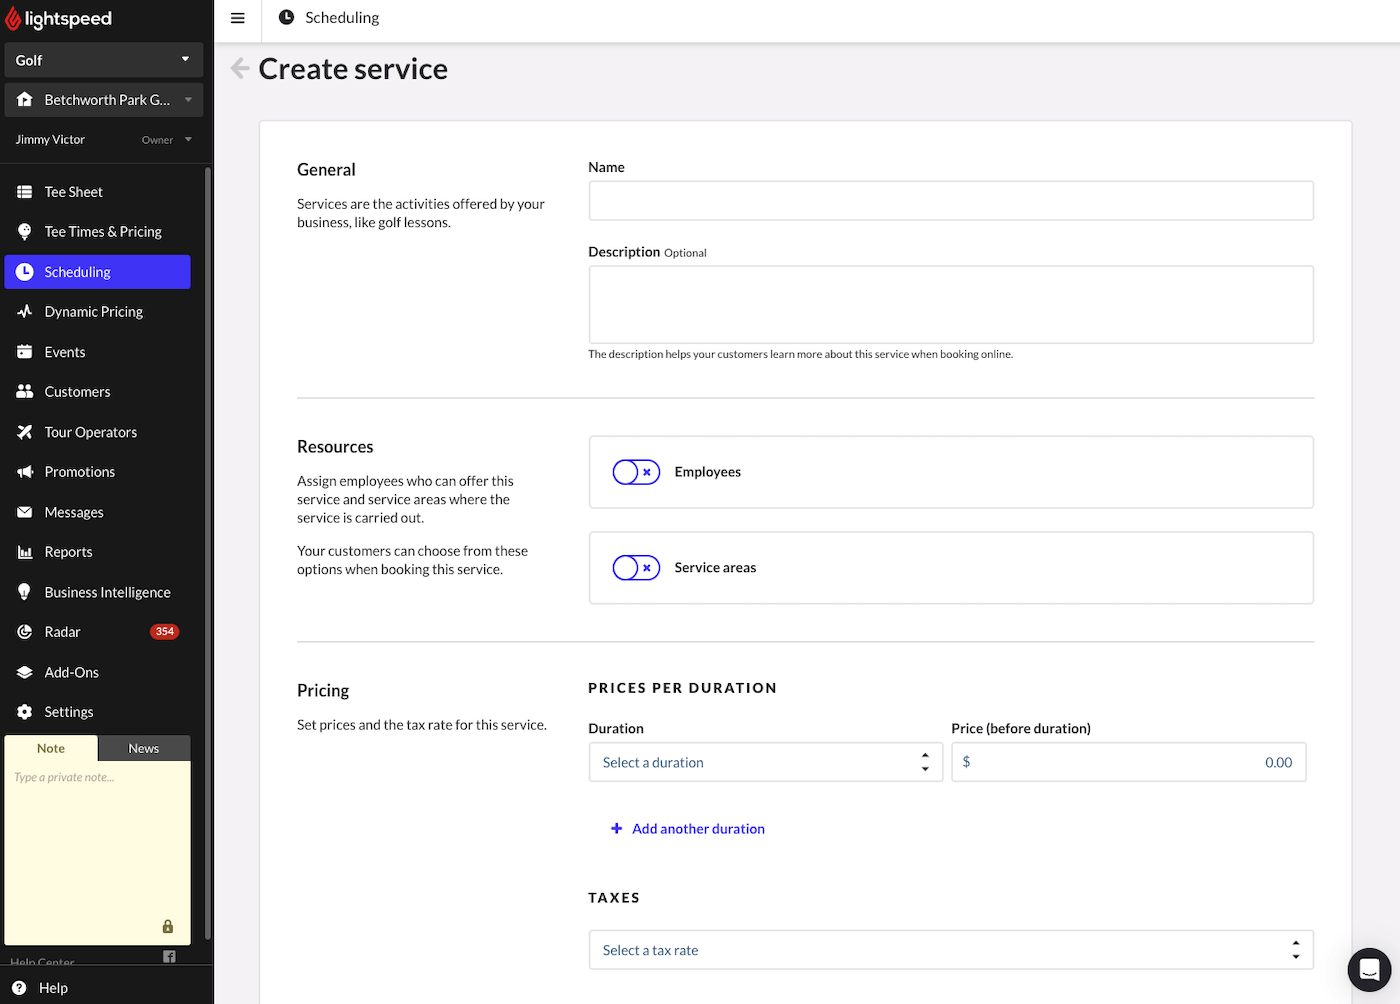Enable the Service areas toggle
This screenshot has height=1004, width=1400.
click(x=636, y=567)
